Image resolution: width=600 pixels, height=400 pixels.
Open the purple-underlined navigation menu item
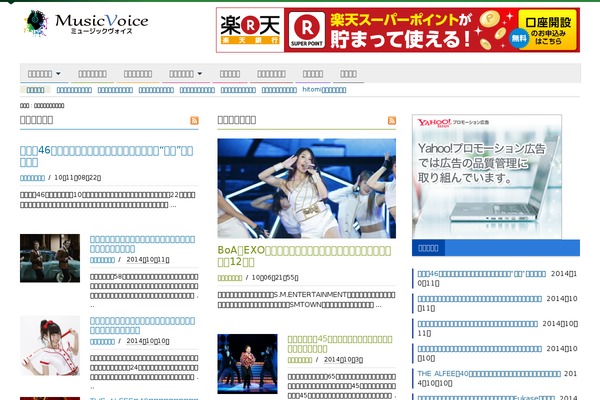(x=313, y=74)
